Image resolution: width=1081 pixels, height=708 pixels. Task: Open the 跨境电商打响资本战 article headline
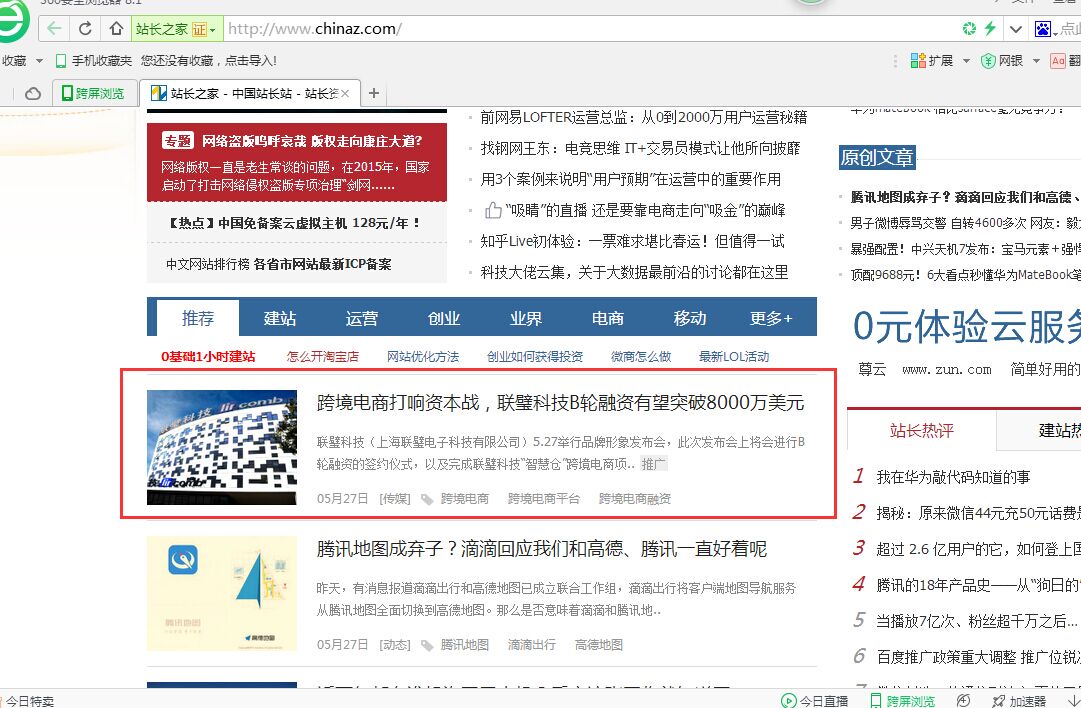pyautogui.click(x=560, y=403)
